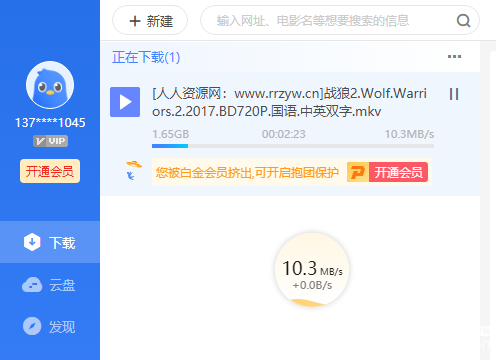Screen dimensions: 496x360
Task: Open the three-dot more options menu
Action: point(454,57)
